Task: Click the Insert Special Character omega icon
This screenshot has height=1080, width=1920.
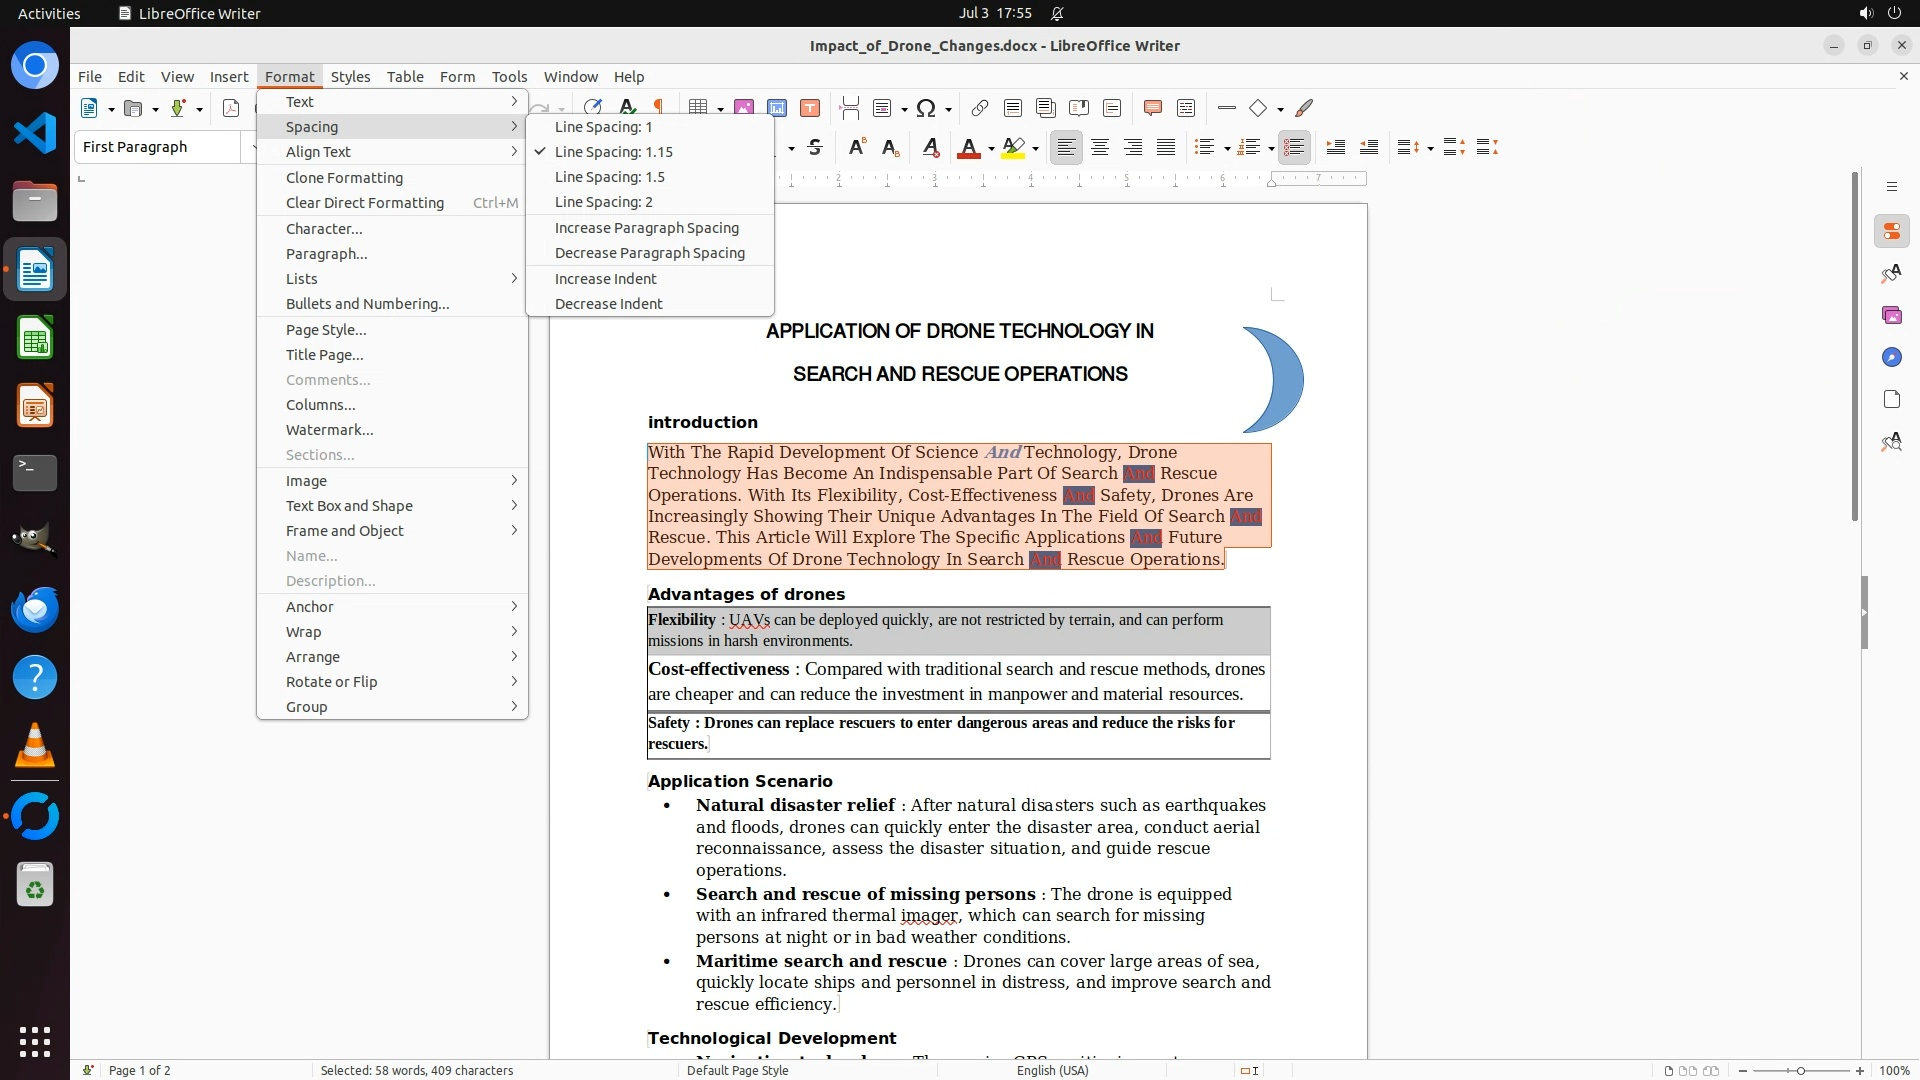Action: [926, 108]
